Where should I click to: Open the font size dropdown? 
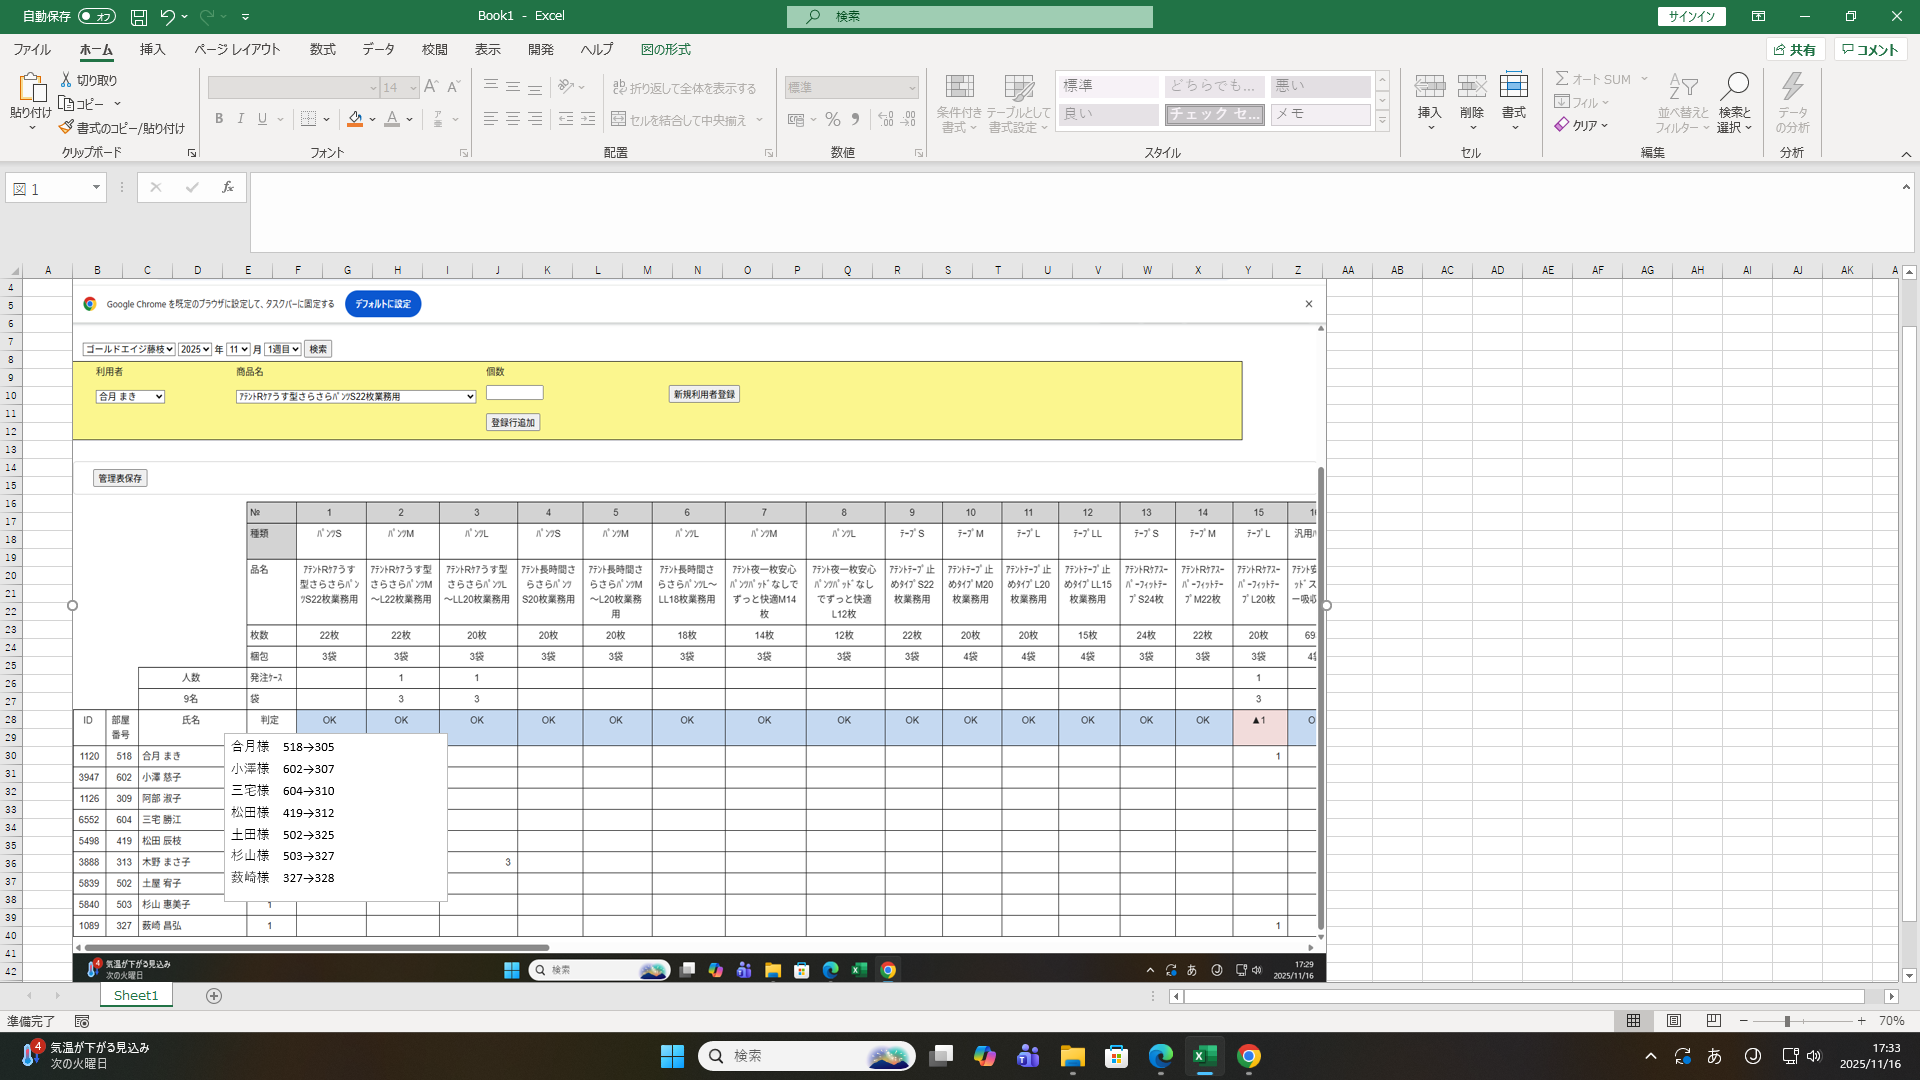click(413, 88)
